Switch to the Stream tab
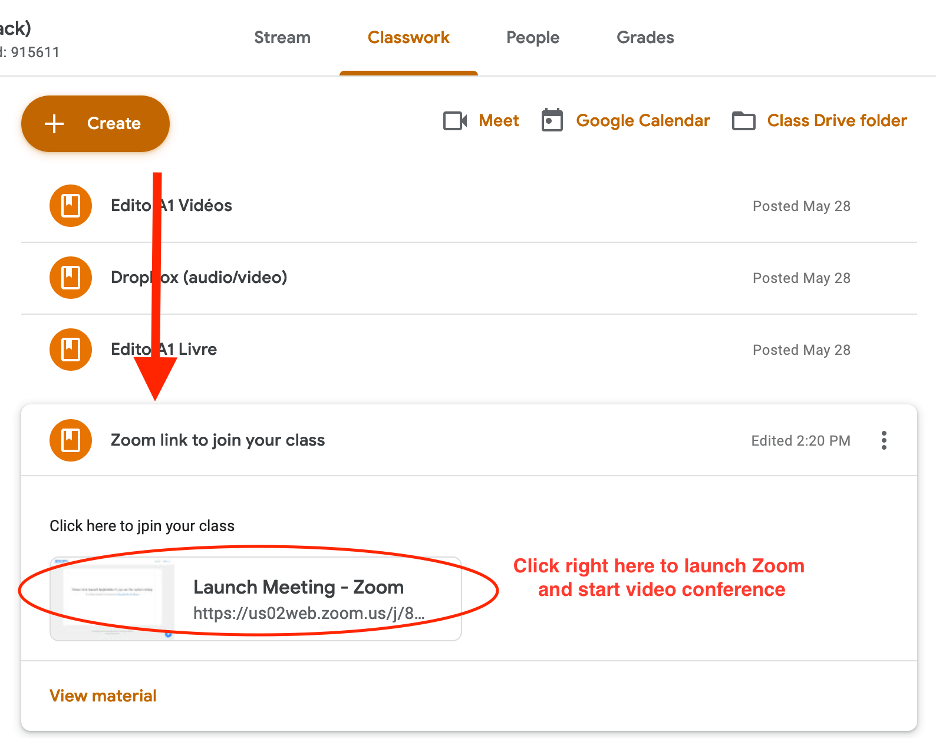 point(282,38)
